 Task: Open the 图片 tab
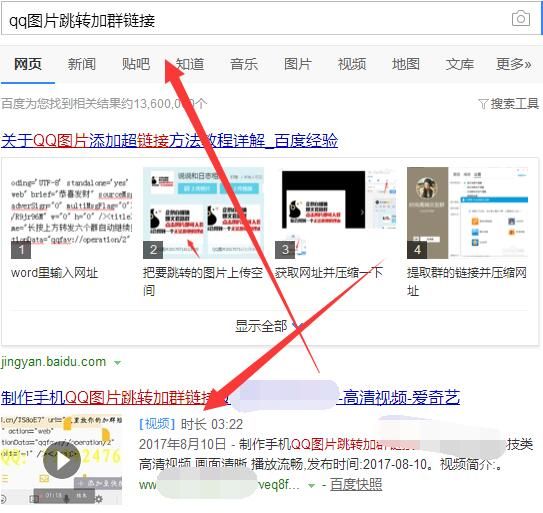(x=298, y=64)
